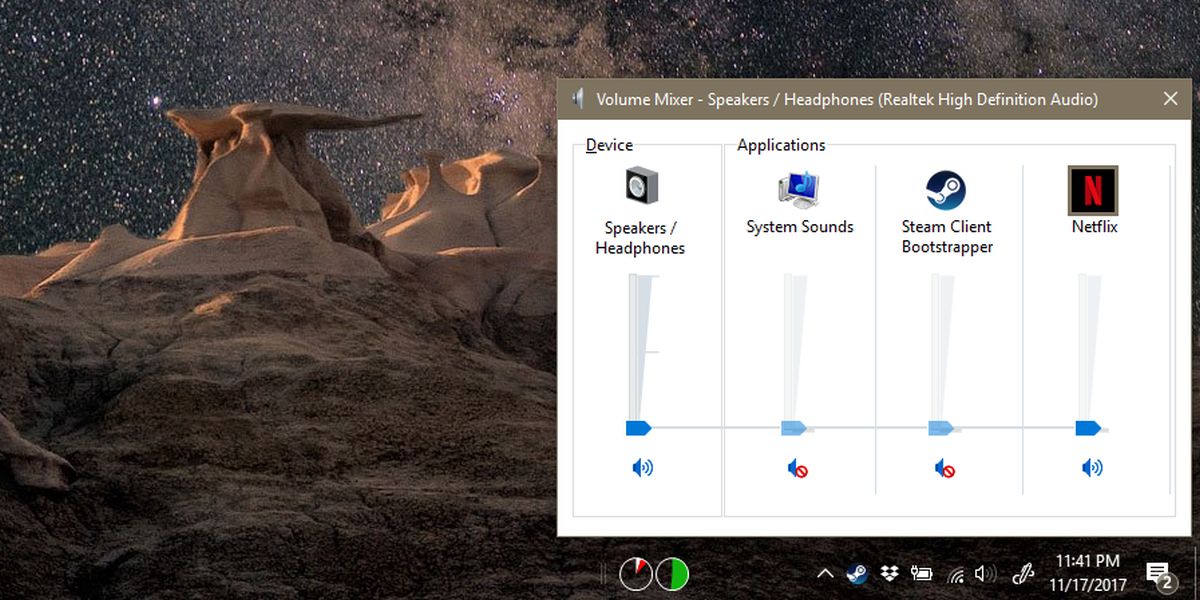Viewport: 1200px width, 600px height.
Task: Click the Steam Client Bootstrapper icon
Action: [945, 189]
